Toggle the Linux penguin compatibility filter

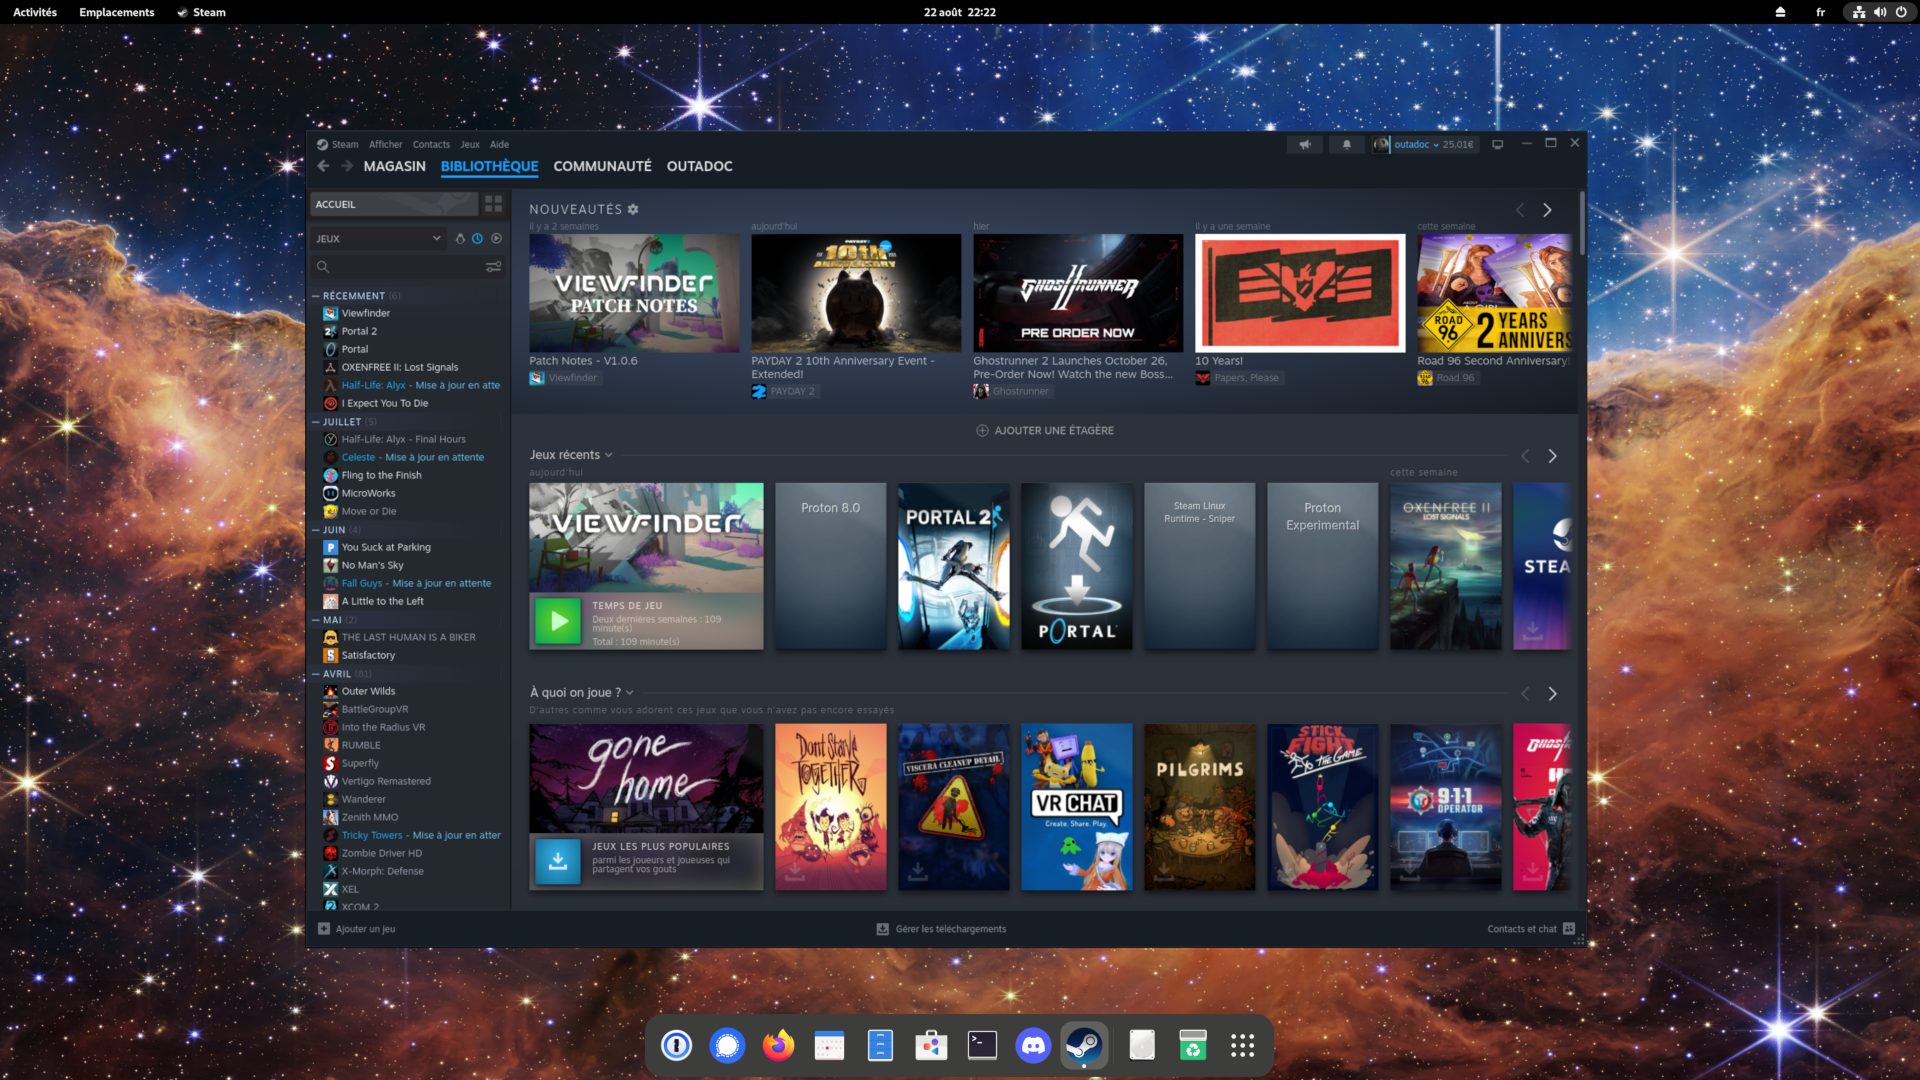coord(460,239)
